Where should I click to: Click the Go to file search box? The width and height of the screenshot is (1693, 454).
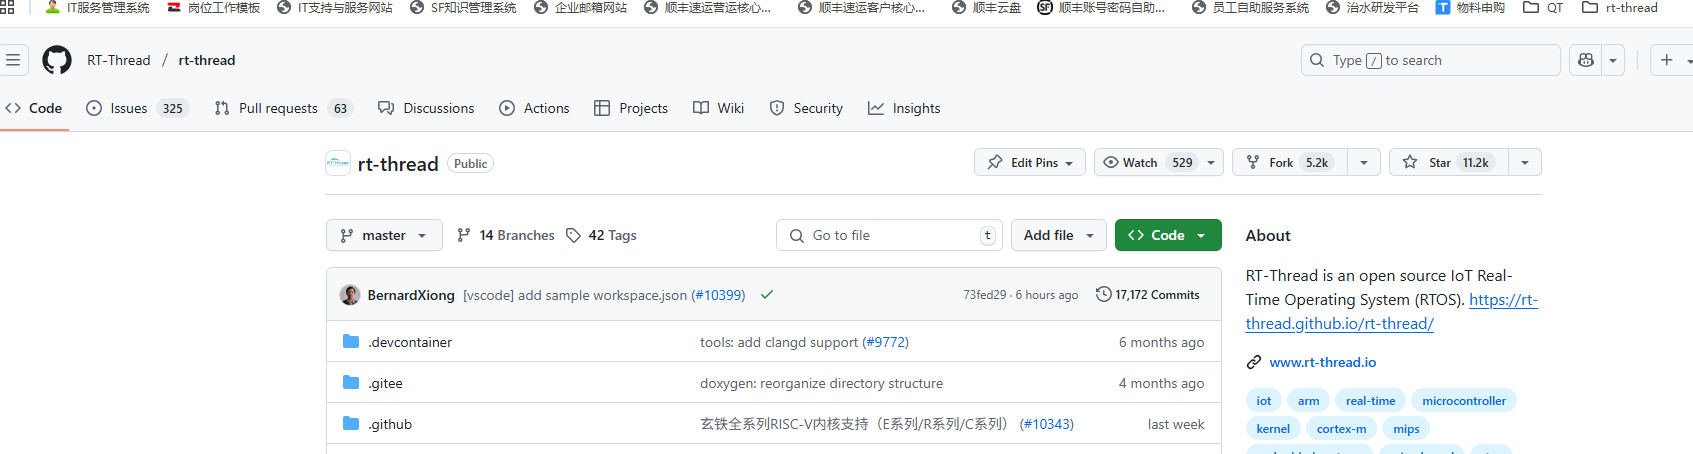[889, 235]
